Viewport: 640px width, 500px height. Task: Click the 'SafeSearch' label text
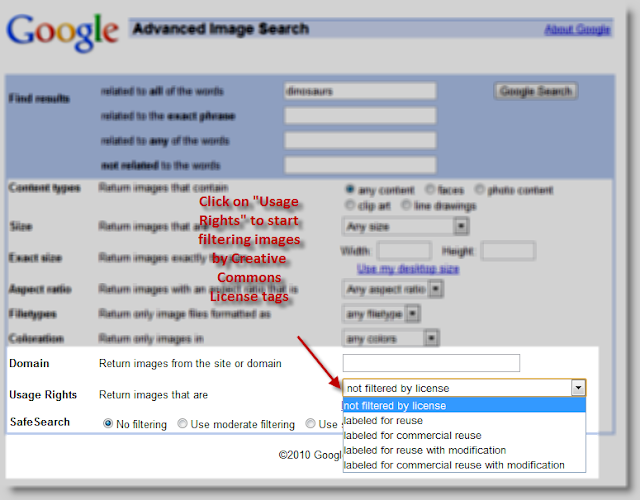point(40,422)
